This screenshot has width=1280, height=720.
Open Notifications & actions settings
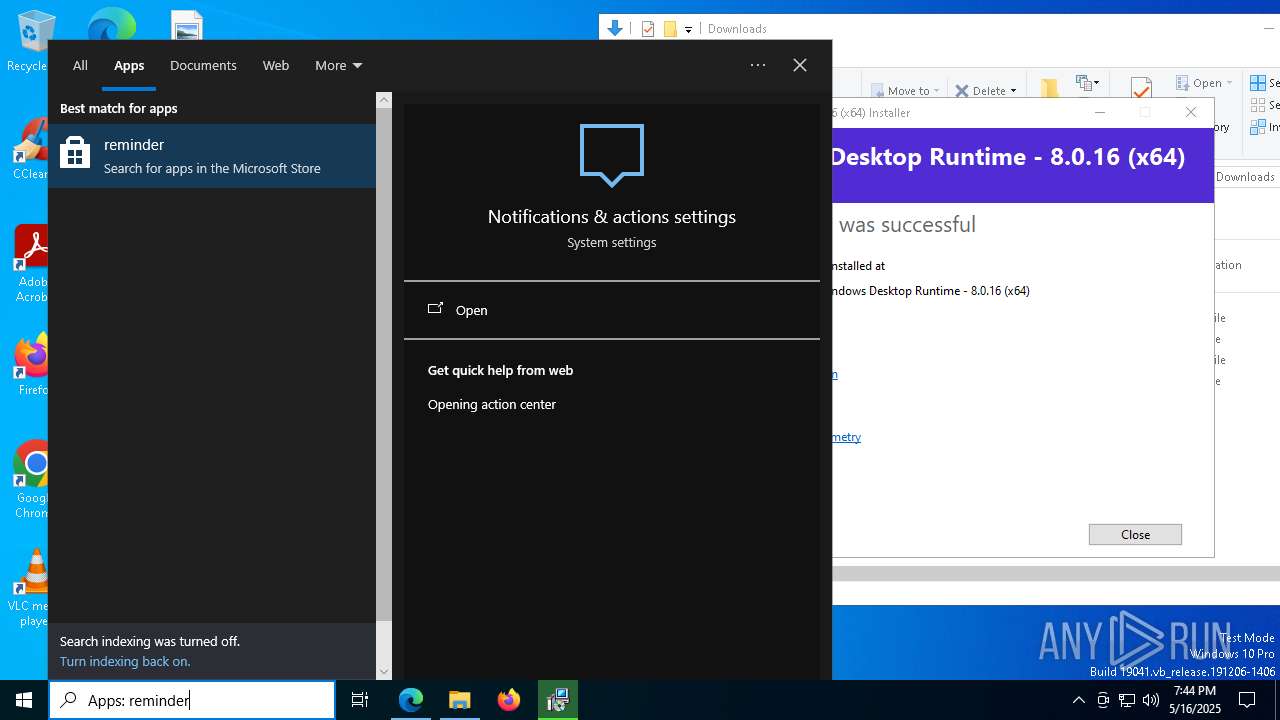(612, 310)
